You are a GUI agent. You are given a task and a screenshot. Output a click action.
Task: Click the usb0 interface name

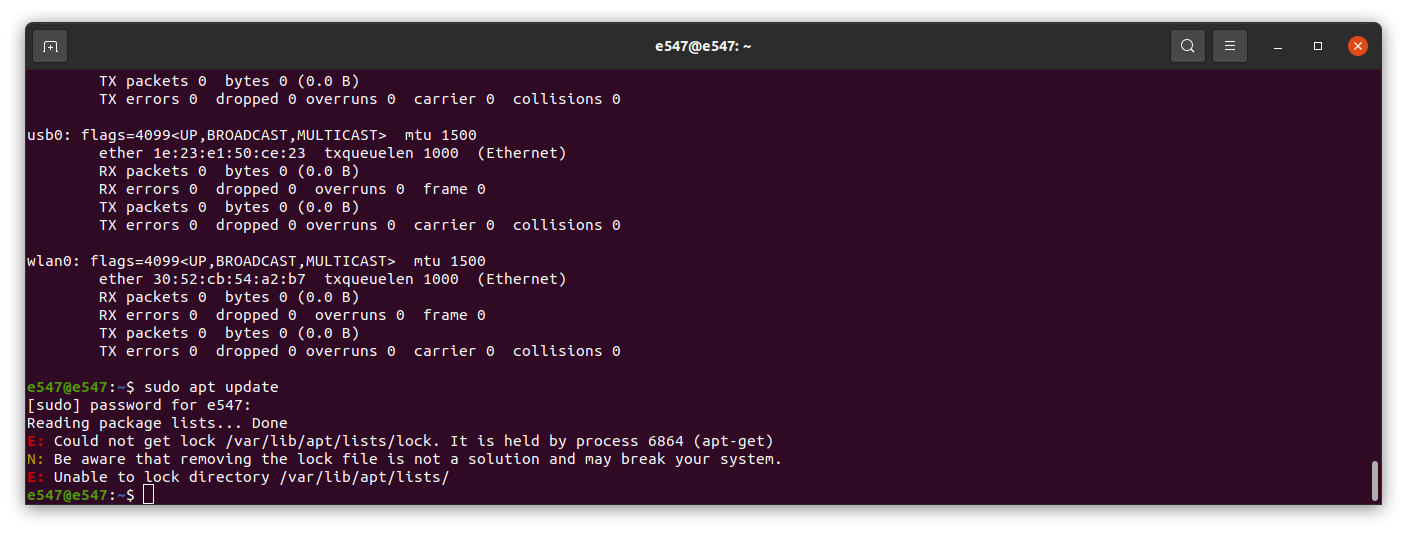[x=45, y=135]
